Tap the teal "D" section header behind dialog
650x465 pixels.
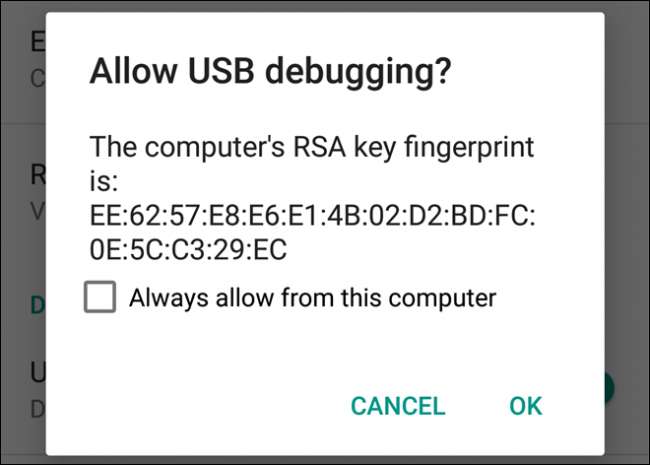38,305
